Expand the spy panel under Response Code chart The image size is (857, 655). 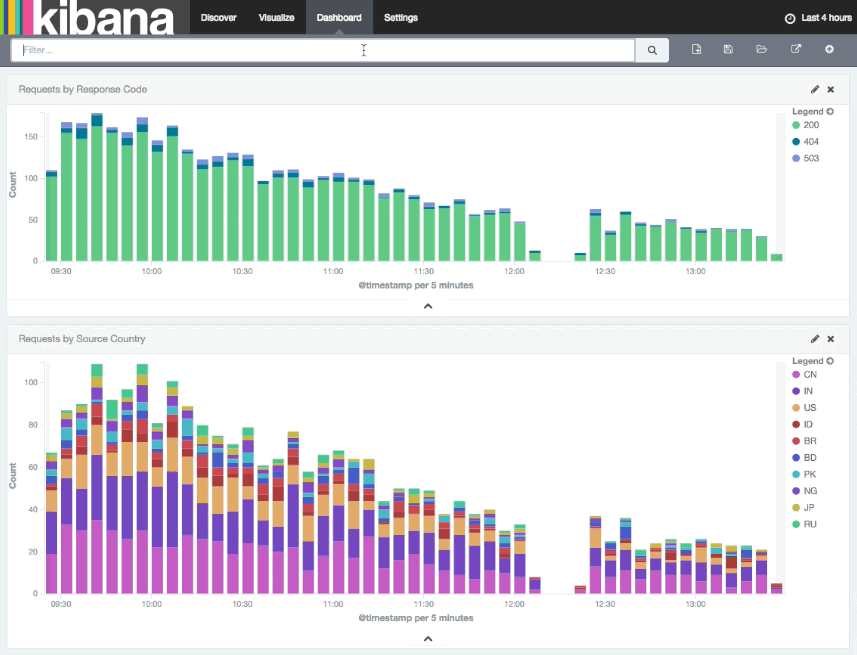(x=428, y=306)
